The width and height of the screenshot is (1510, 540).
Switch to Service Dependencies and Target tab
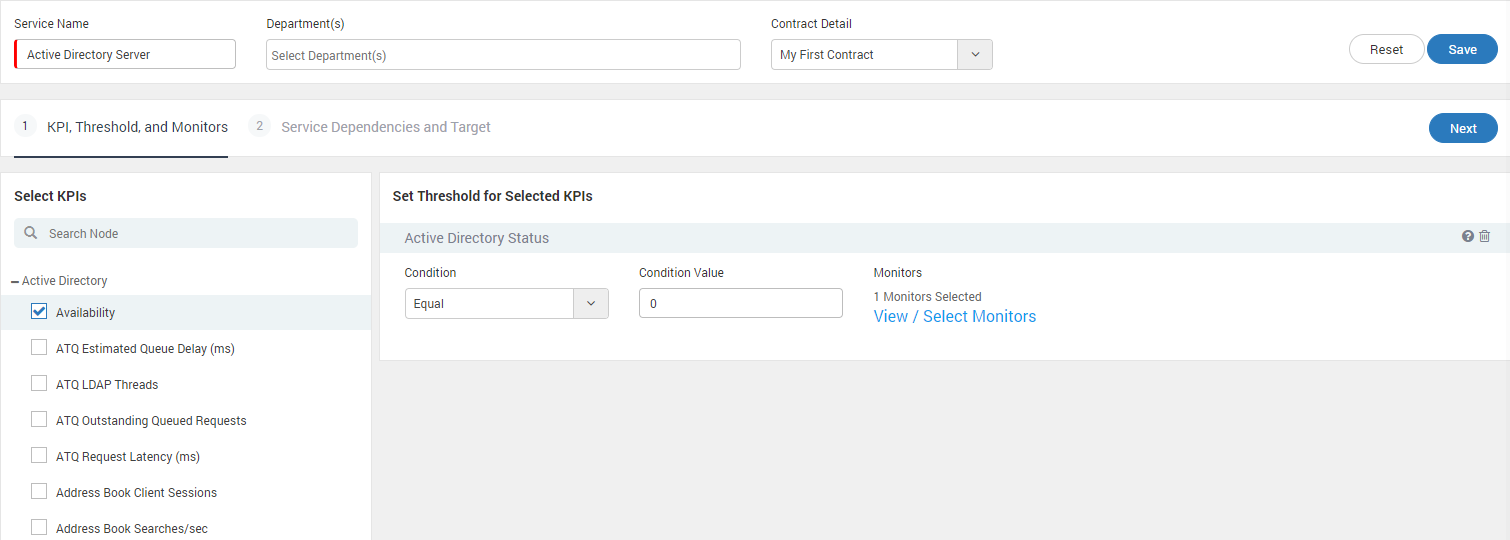click(x=386, y=127)
